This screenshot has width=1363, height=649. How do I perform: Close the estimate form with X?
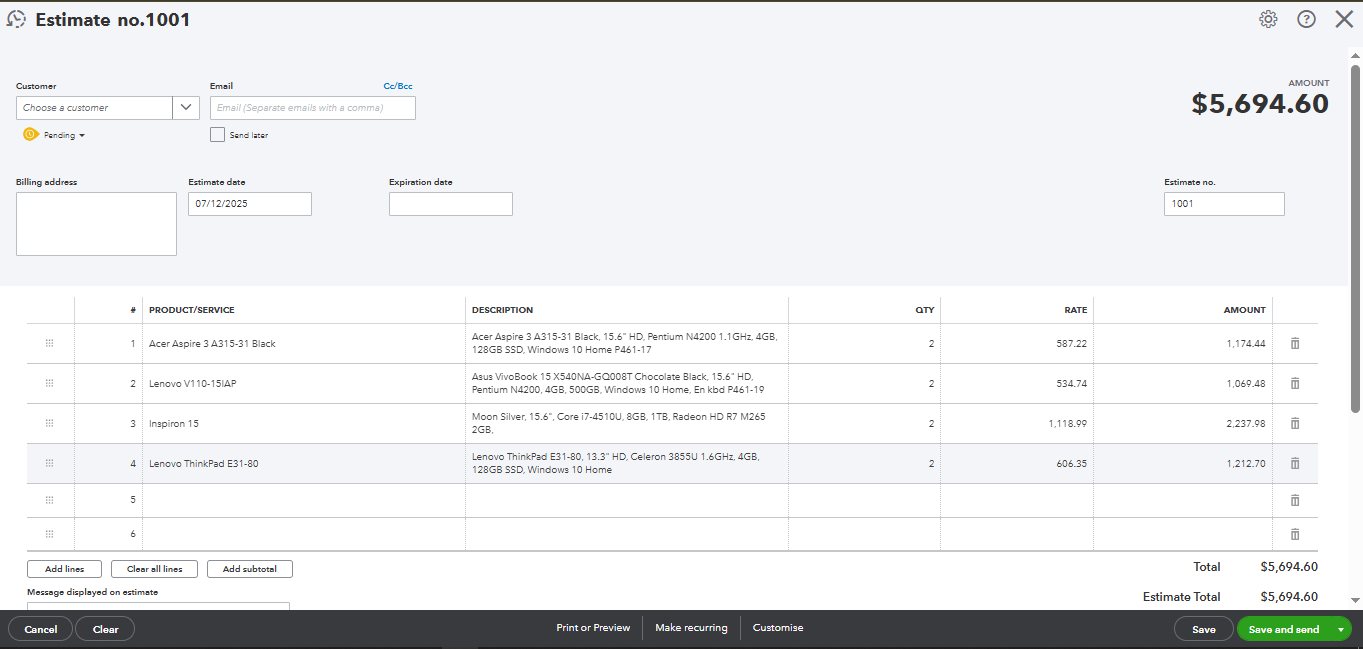point(1344,19)
